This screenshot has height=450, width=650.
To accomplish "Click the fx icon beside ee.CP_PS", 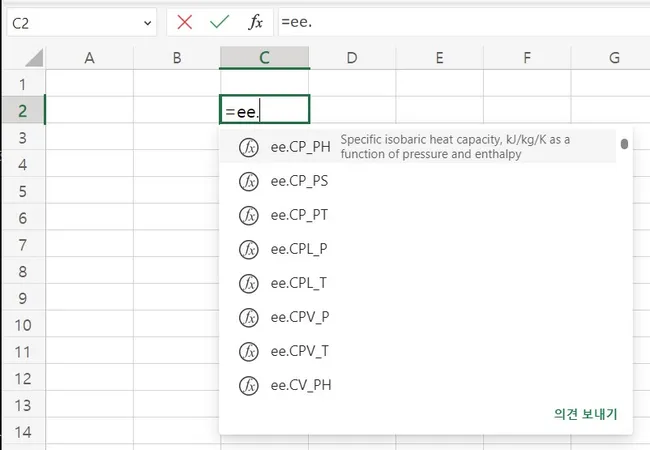I will [x=249, y=182].
